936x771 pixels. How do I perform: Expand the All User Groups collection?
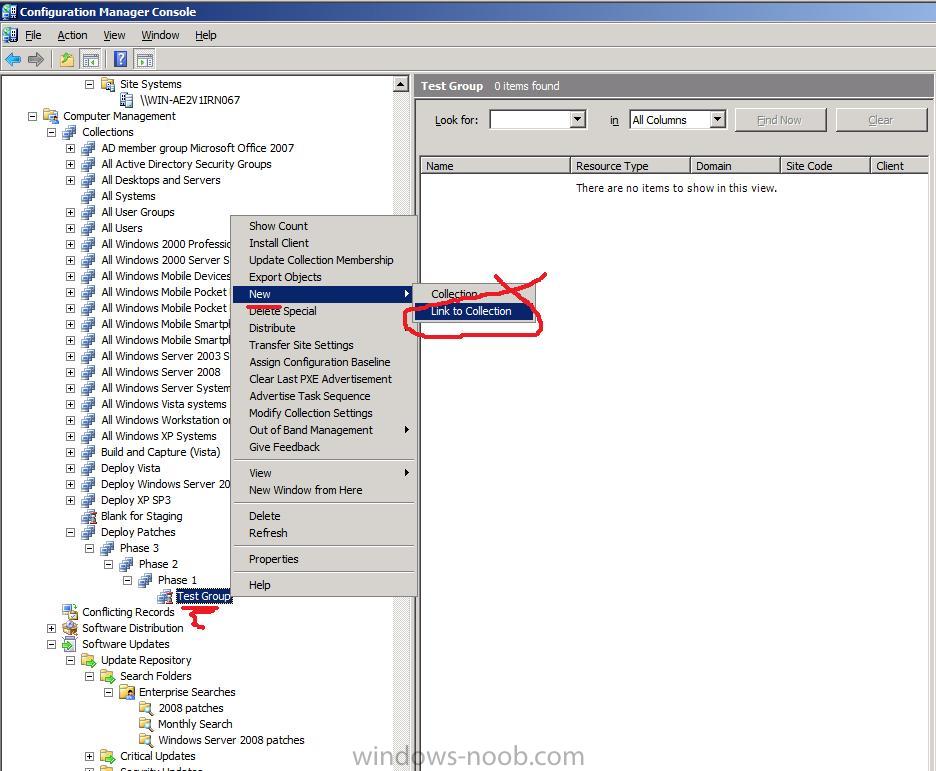click(70, 212)
